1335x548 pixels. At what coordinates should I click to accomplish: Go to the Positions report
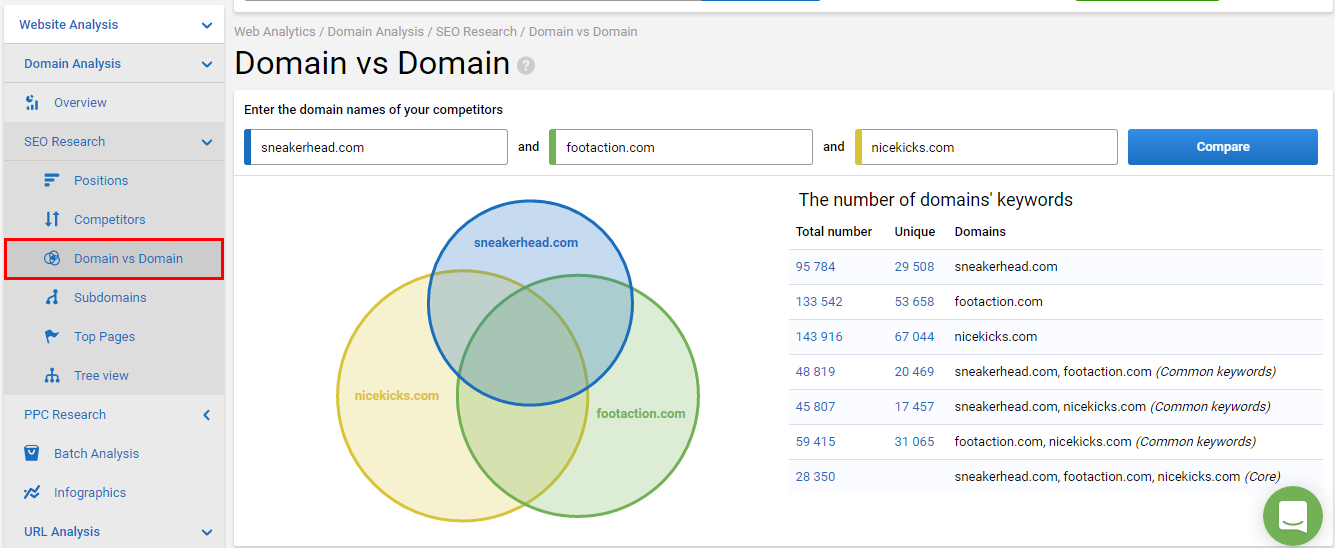coord(101,180)
